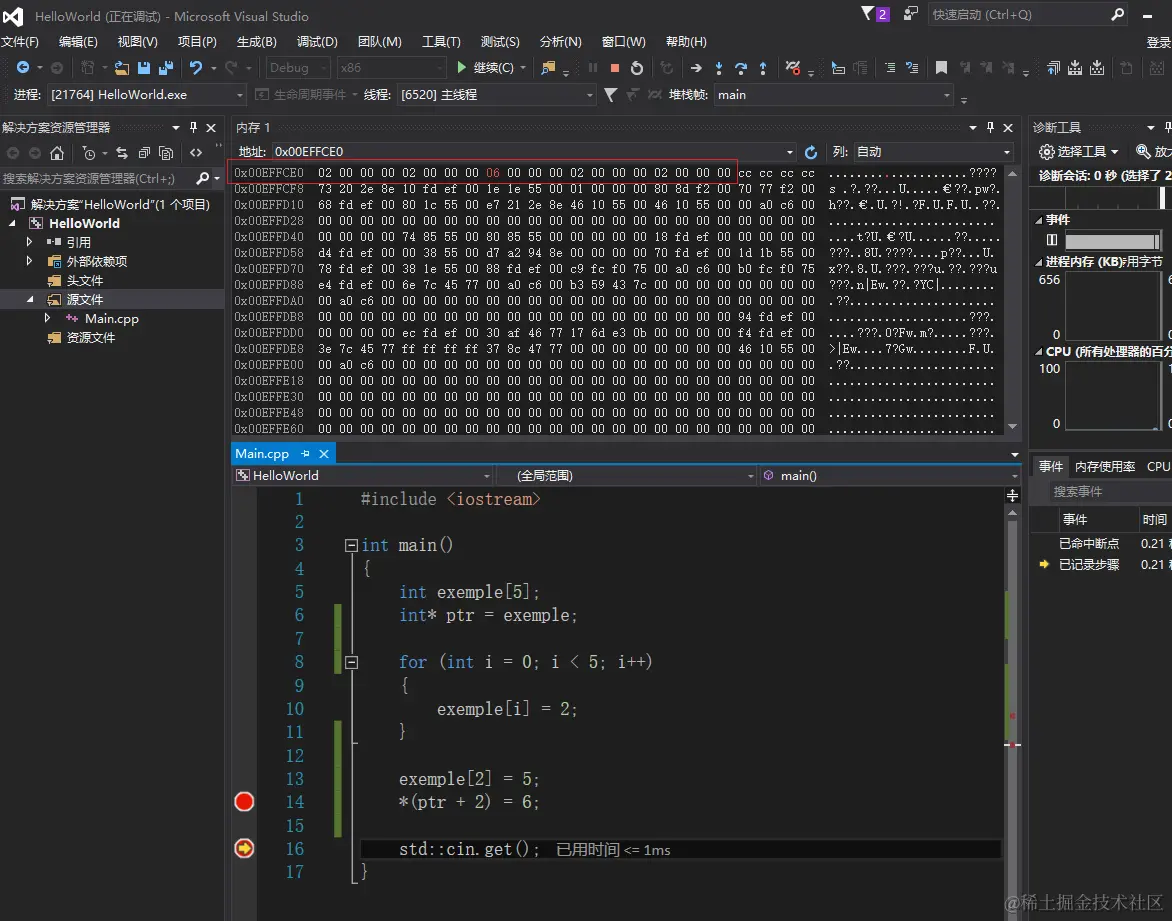
Task: Refresh the memory window address view
Action: tap(811, 152)
